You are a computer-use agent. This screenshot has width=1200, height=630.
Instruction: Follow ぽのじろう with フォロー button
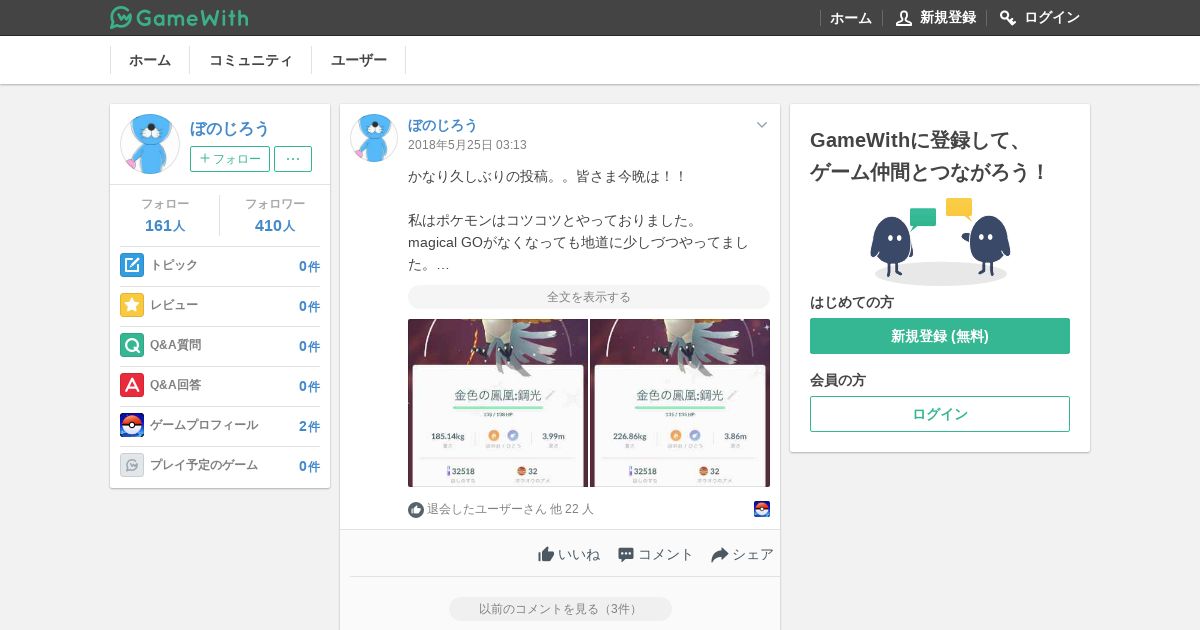pos(230,159)
